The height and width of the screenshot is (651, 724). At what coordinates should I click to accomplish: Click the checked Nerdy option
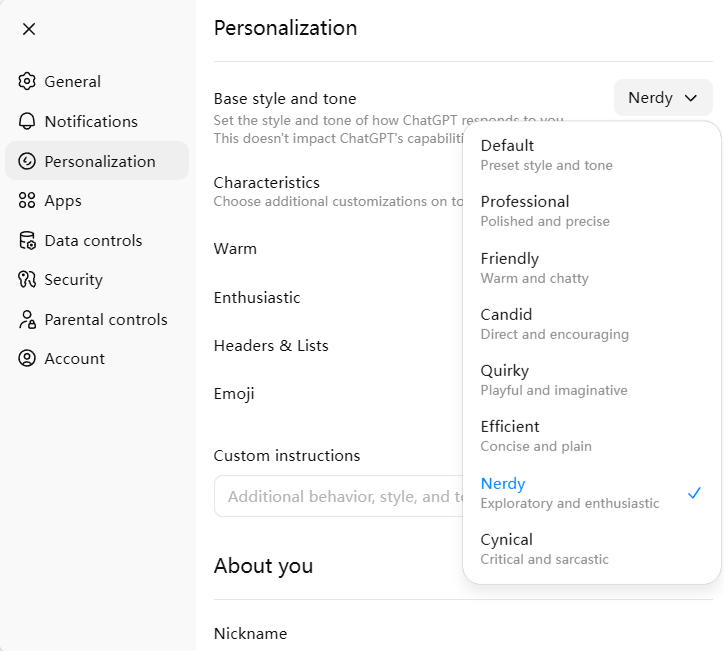point(591,493)
